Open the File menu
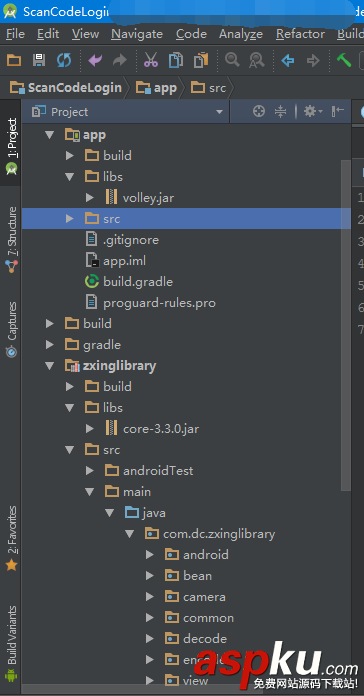 click(16, 34)
